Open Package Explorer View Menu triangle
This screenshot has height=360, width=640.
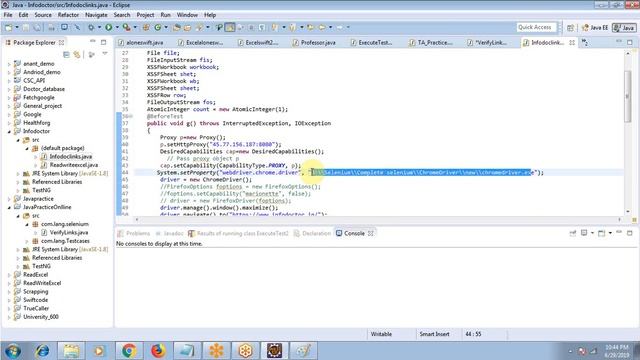tap(105, 53)
